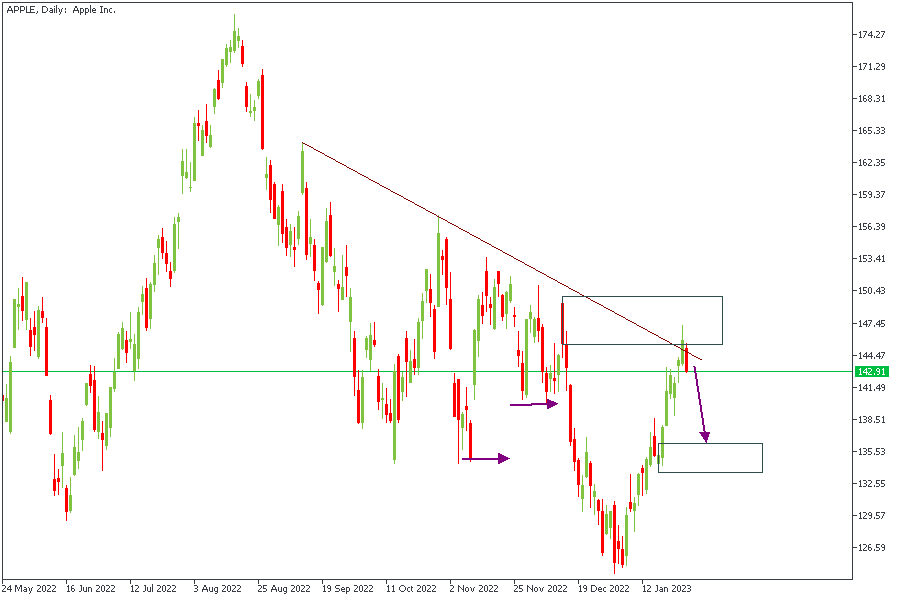Select the 141.49 price axis value
Image resolution: width=900 pixels, height=600 pixels.
point(871,388)
